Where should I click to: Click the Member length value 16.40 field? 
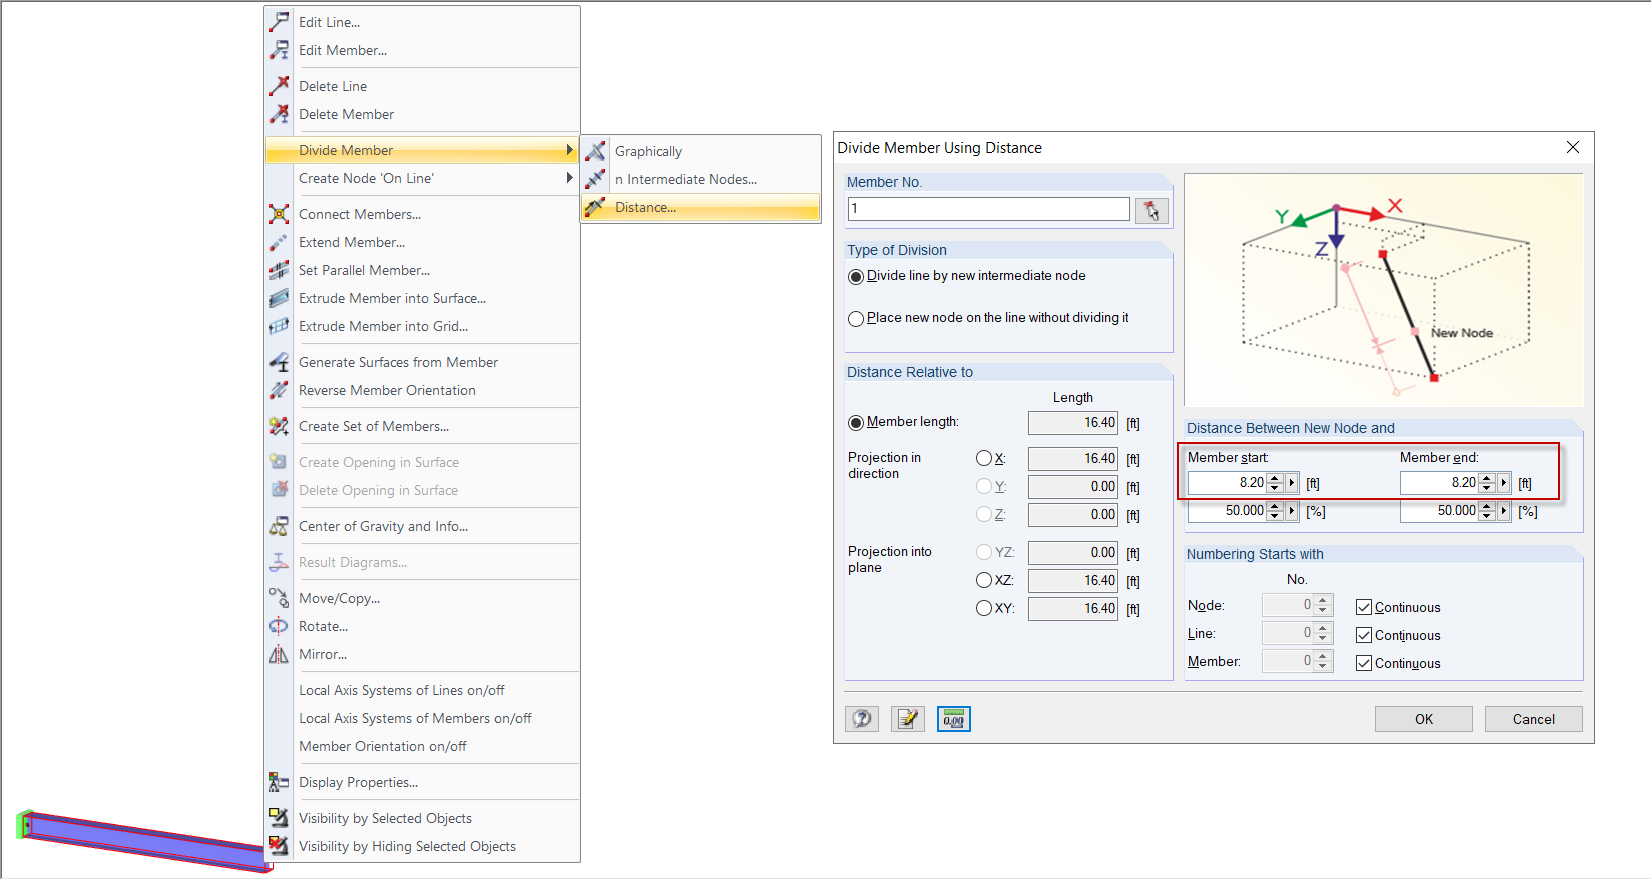point(1073,423)
